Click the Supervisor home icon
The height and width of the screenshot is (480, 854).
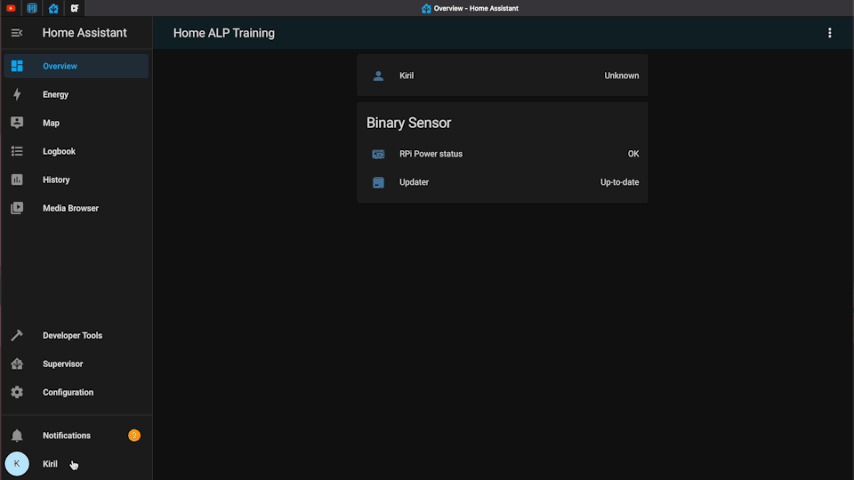click(17, 364)
